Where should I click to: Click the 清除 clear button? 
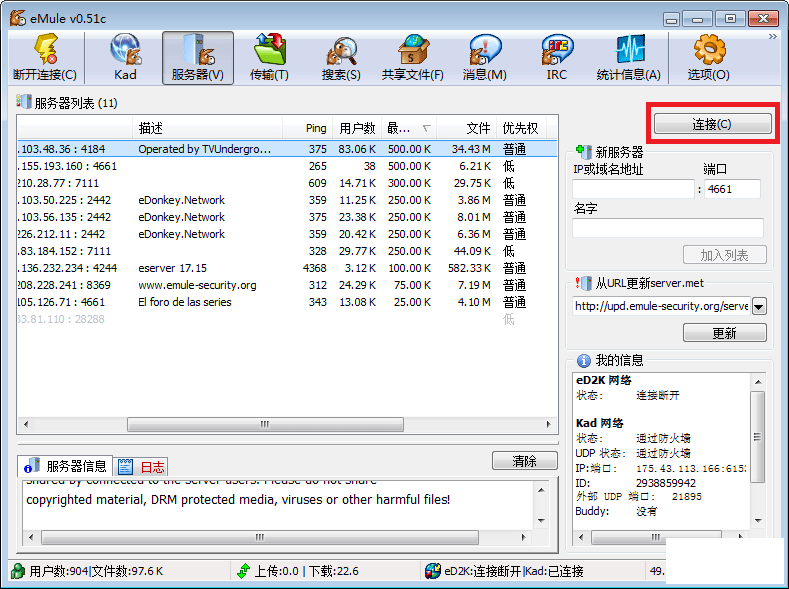pyautogui.click(x=524, y=460)
